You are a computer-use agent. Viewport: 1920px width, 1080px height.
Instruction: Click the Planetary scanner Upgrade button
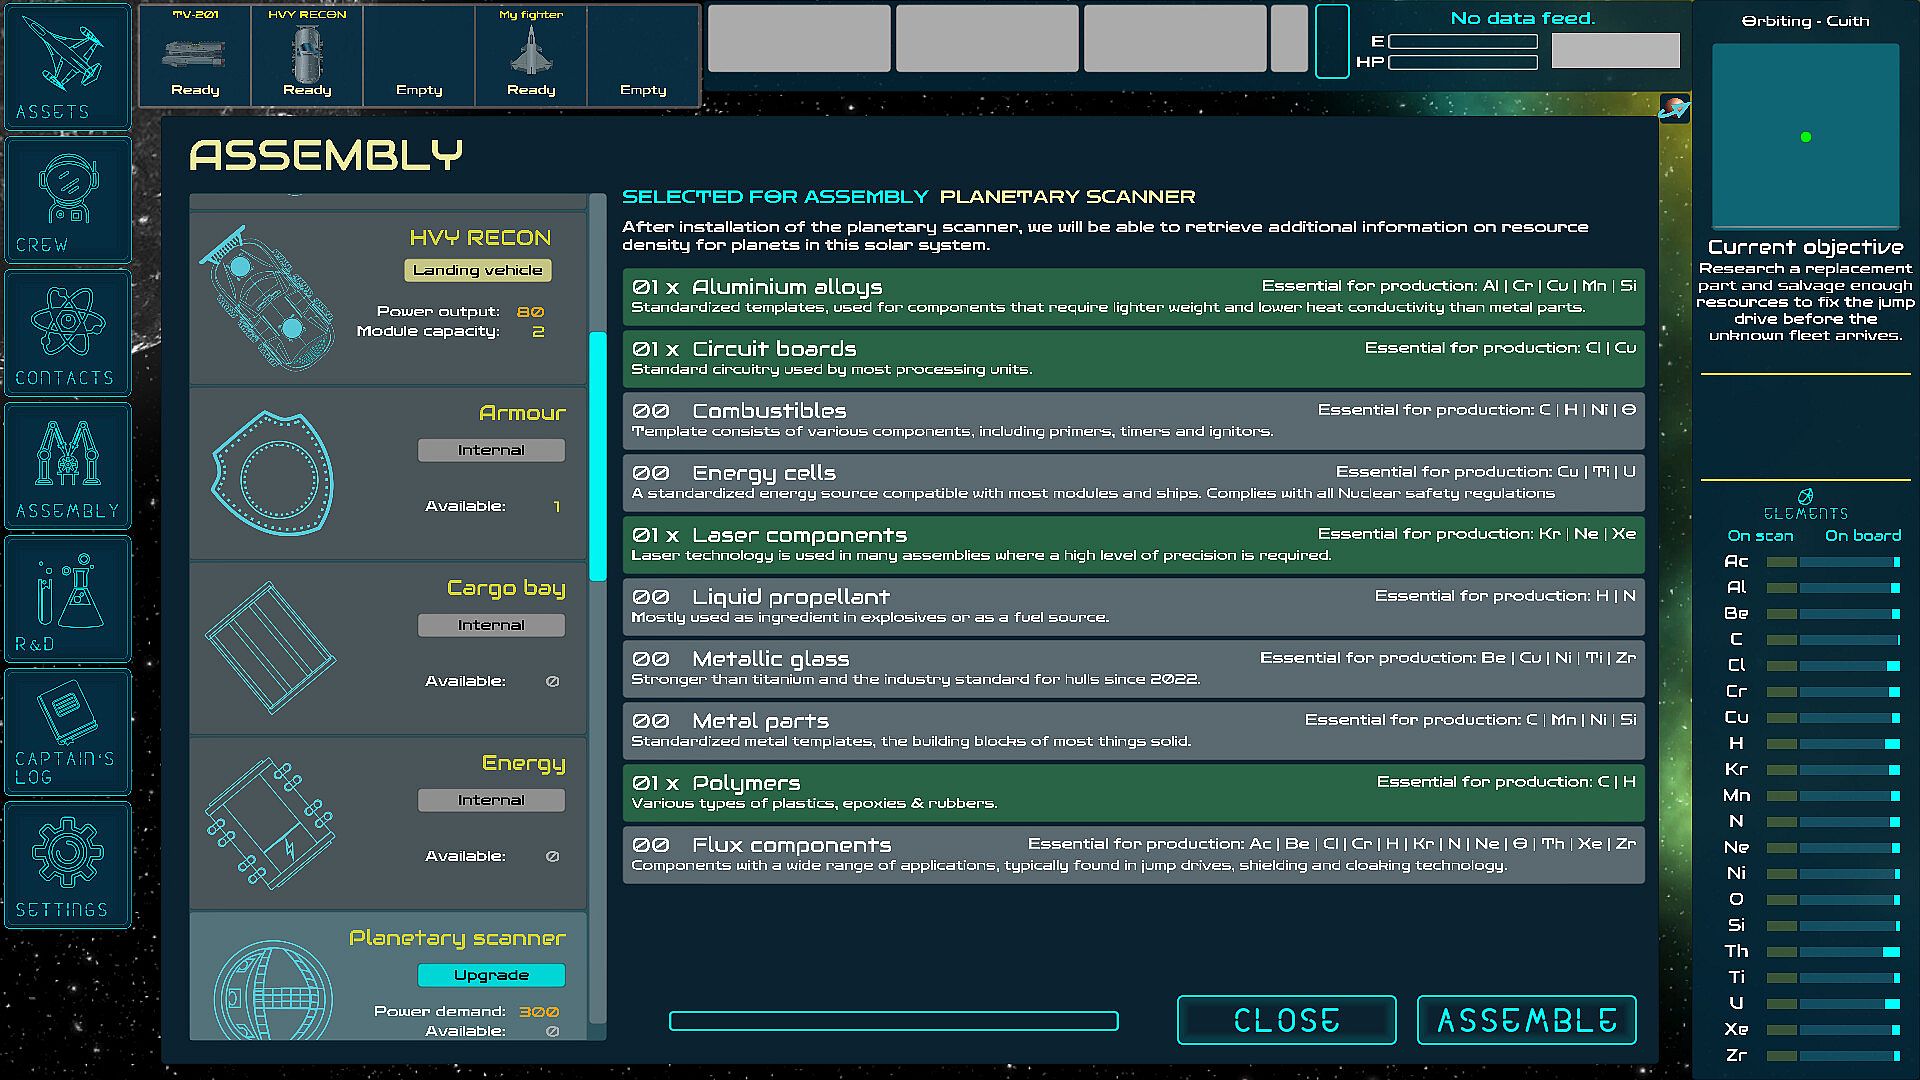tap(491, 975)
